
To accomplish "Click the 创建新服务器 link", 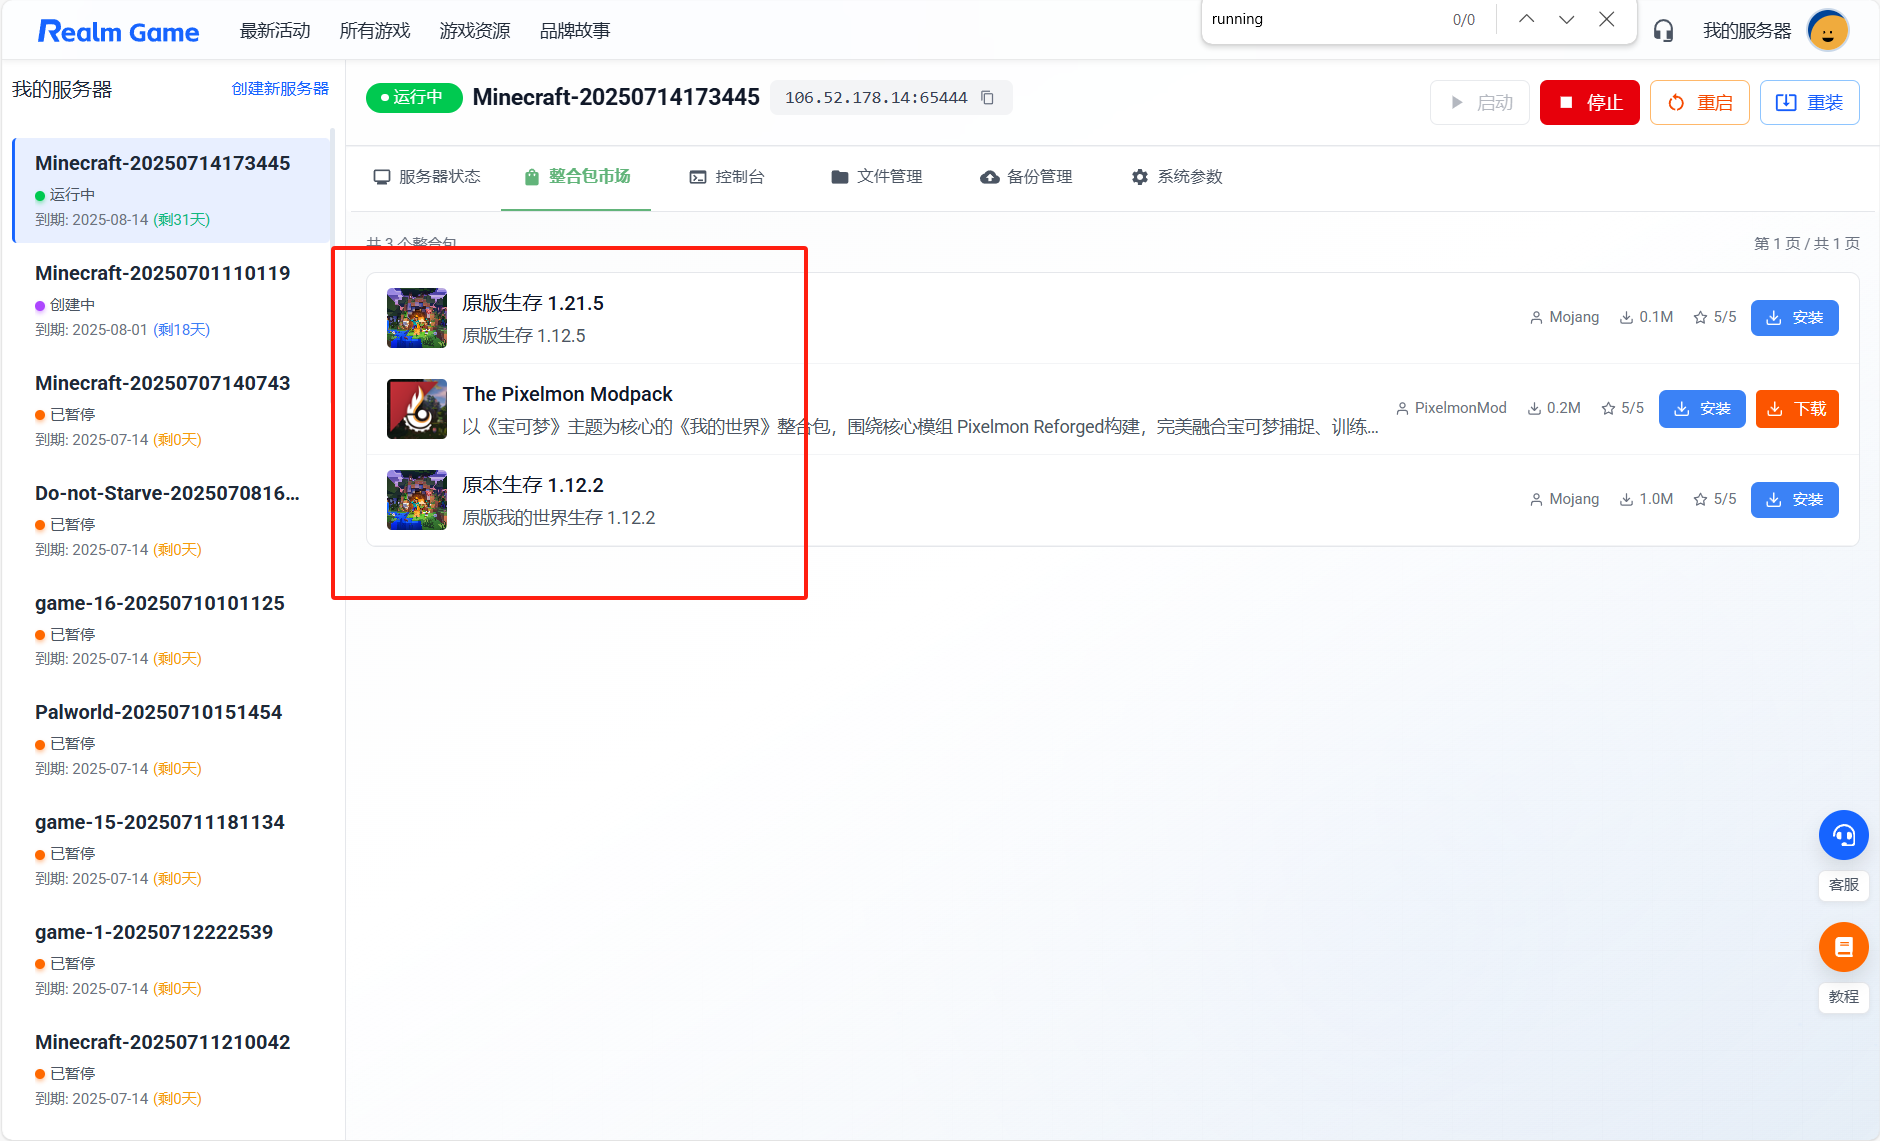I will pyautogui.click(x=280, y=89).
